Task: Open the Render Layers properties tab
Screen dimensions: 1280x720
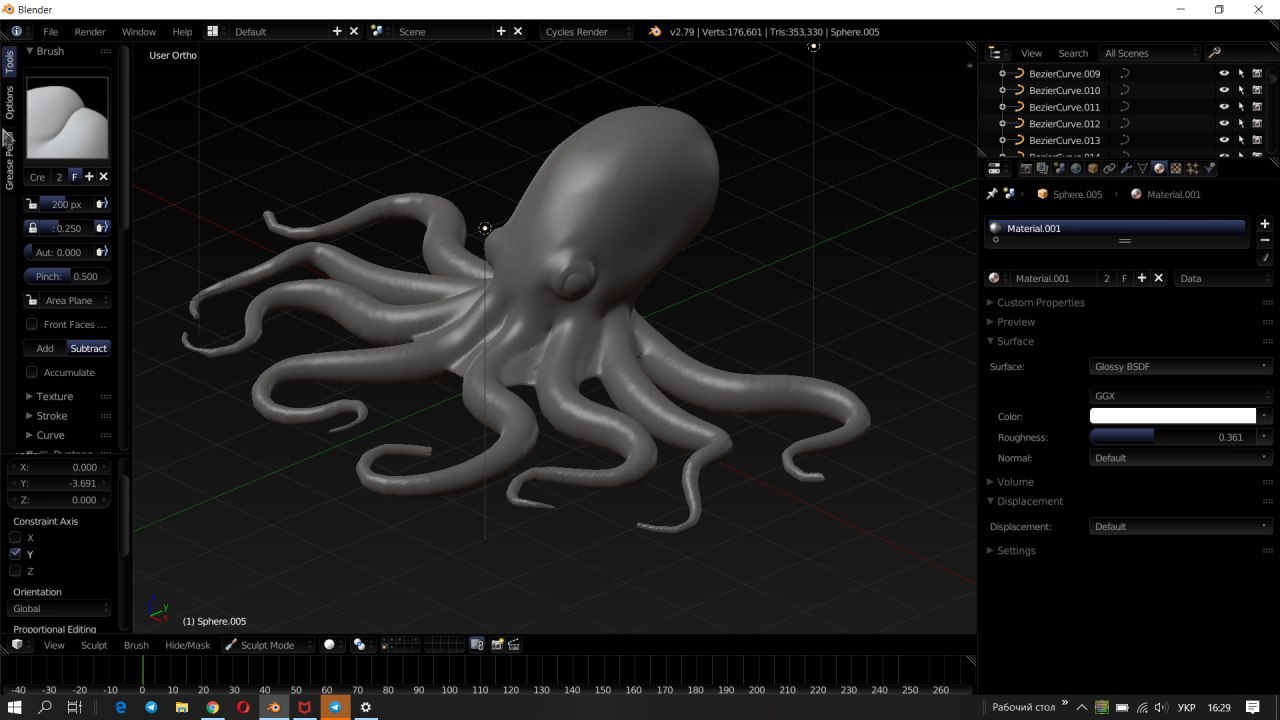Action: [x=1042, y=168]
